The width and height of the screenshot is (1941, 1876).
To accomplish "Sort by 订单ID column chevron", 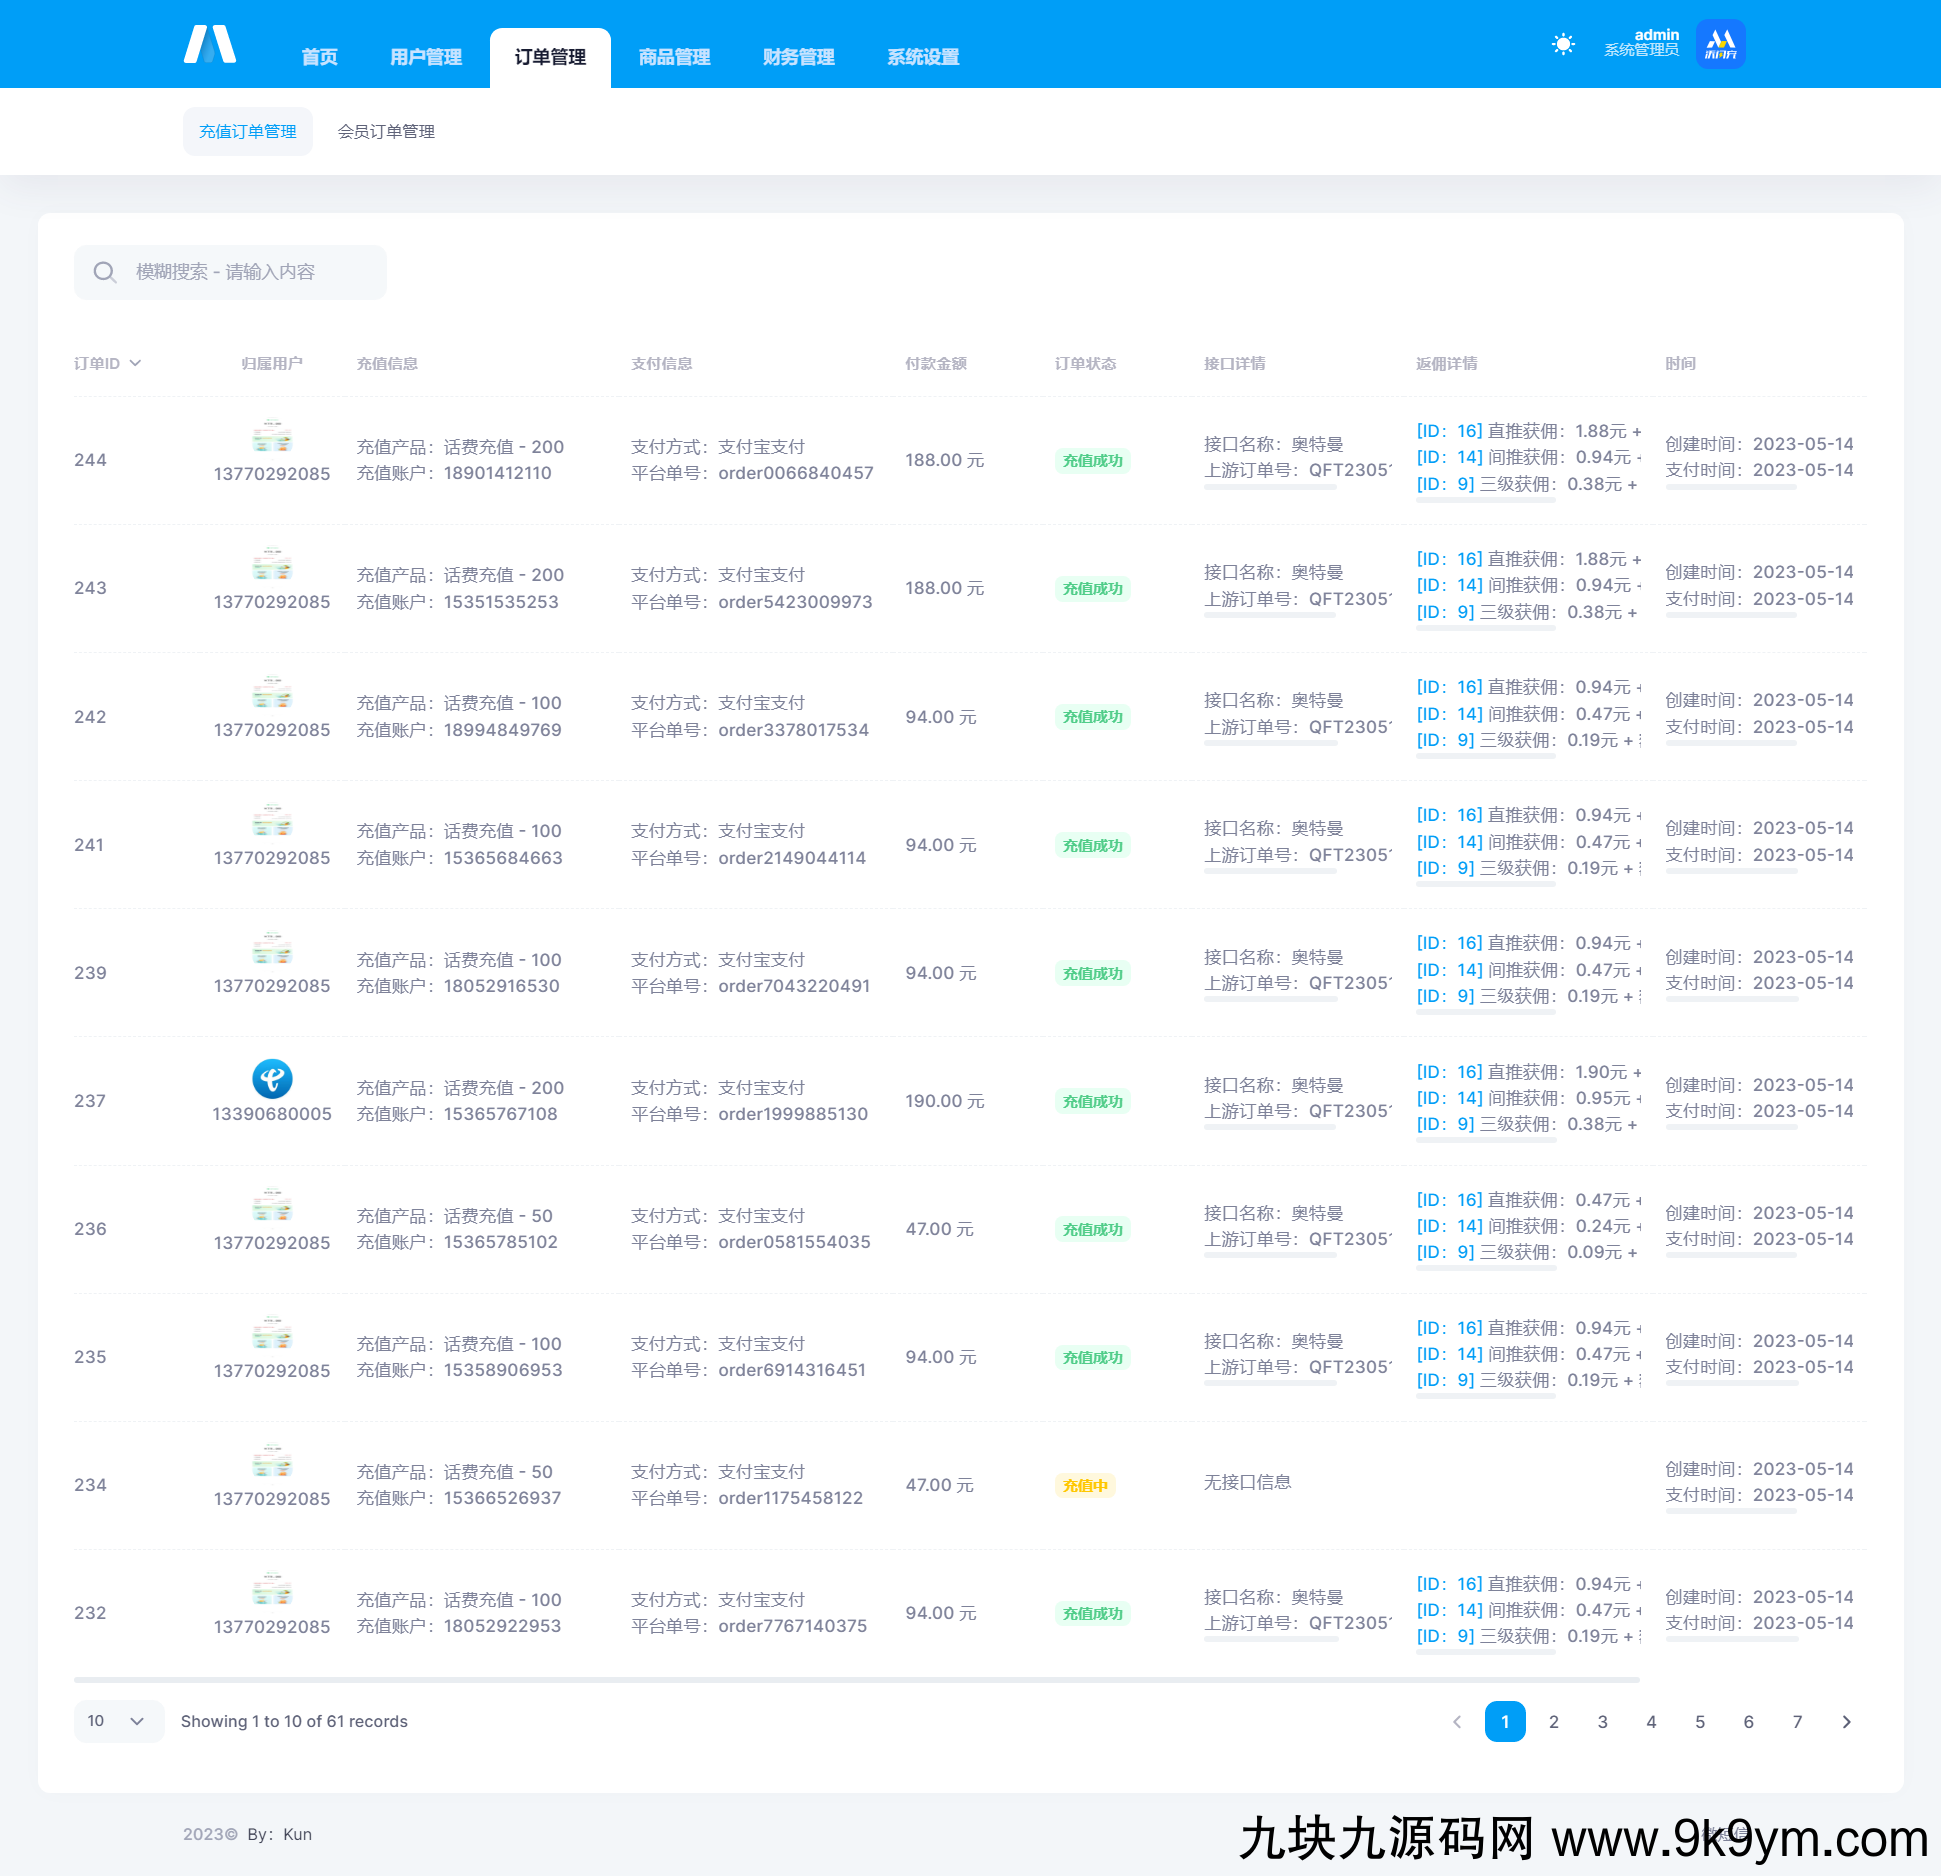I will point(135,363).
